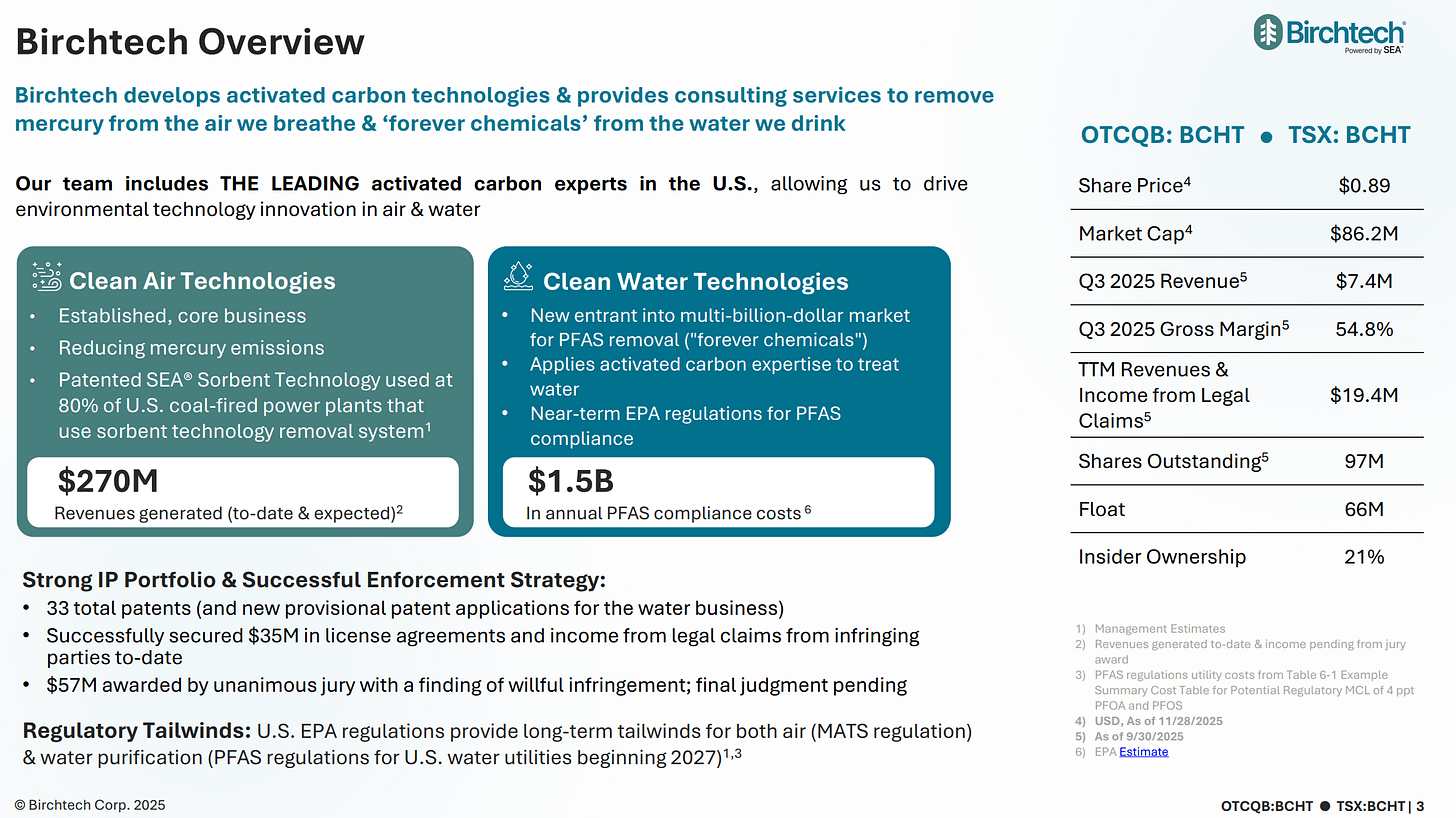Click the Shares Outstanding label

coord(1174,461)
